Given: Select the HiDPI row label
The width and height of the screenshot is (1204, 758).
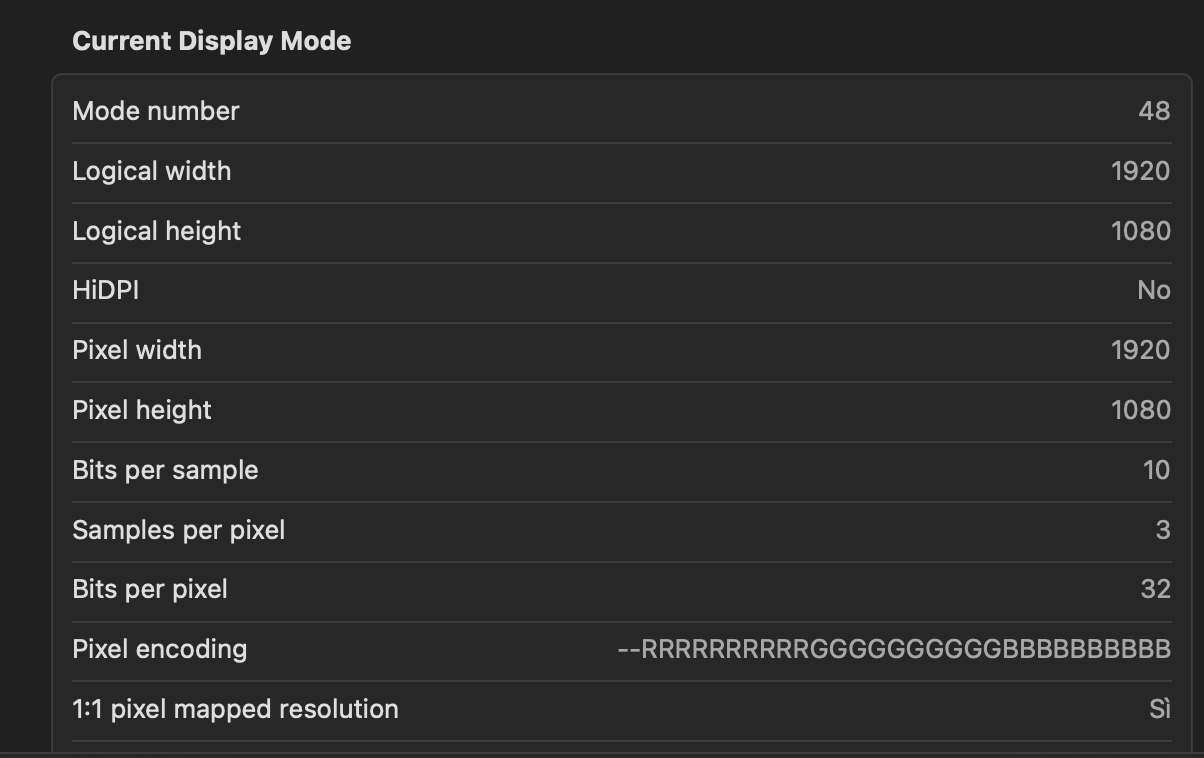Looking at the screenshot, I should [x=105, y=291].
